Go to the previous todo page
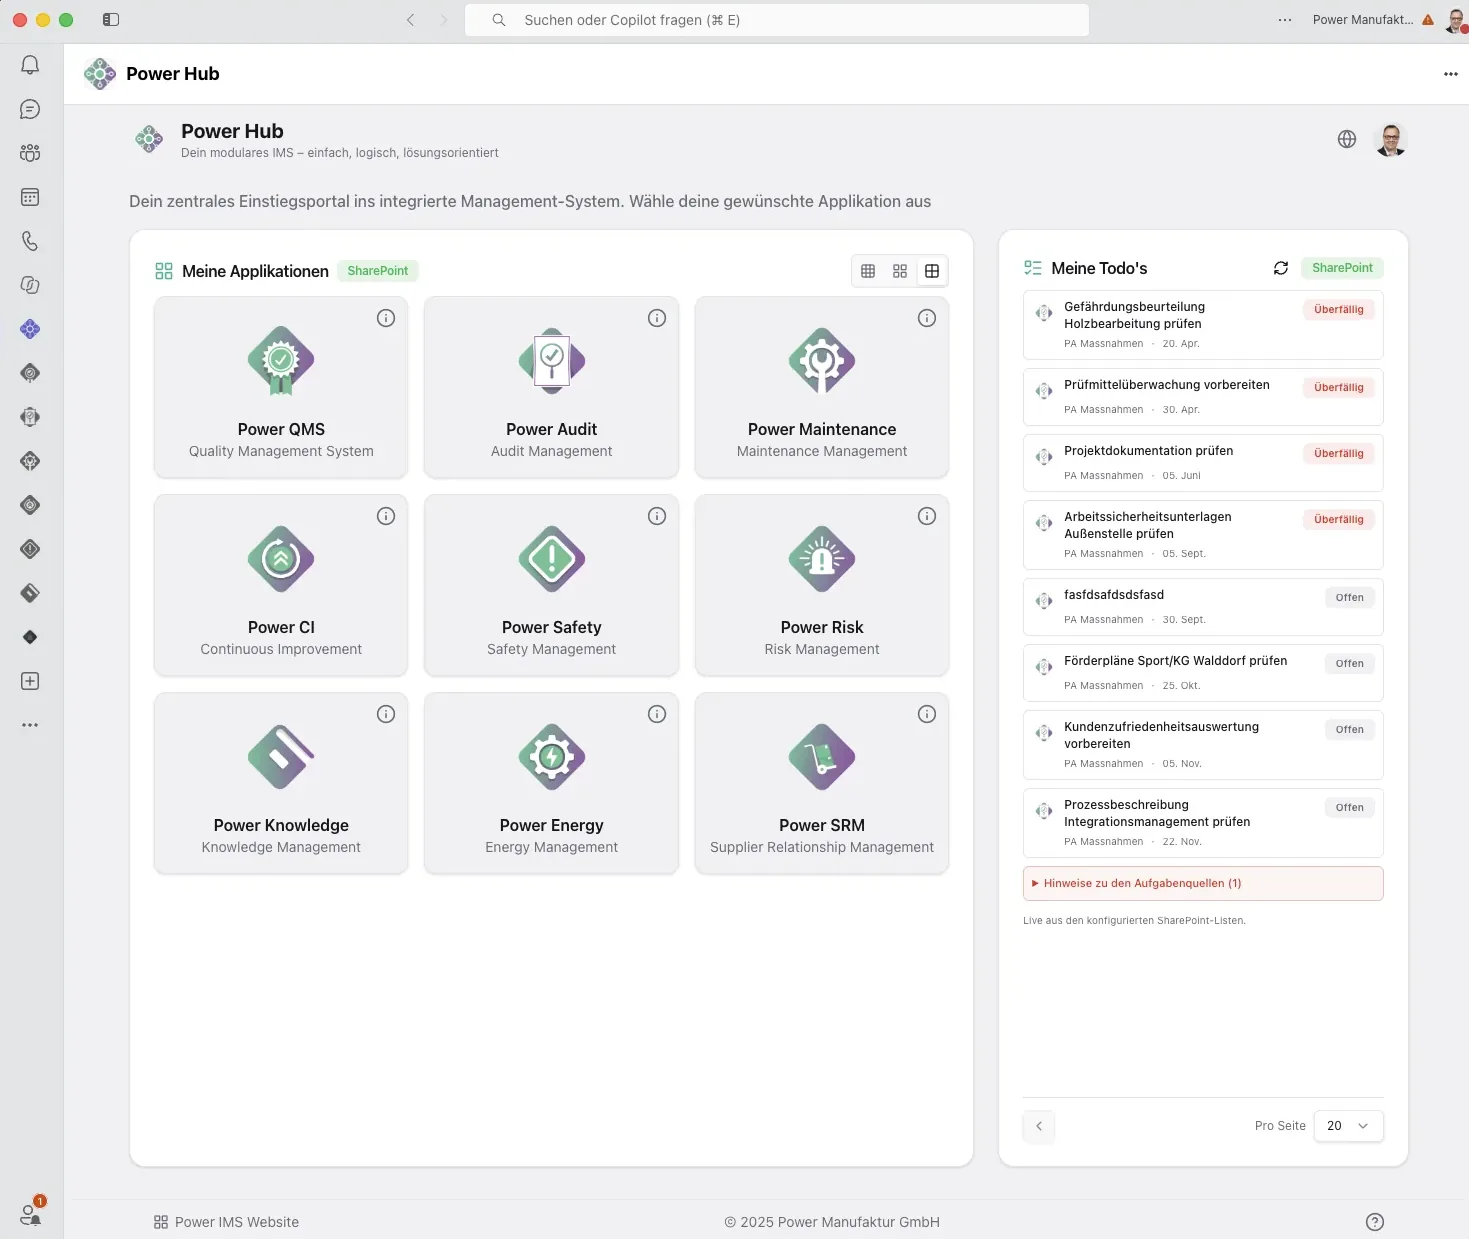1469x1239 pixels. pos(1039,1126)
